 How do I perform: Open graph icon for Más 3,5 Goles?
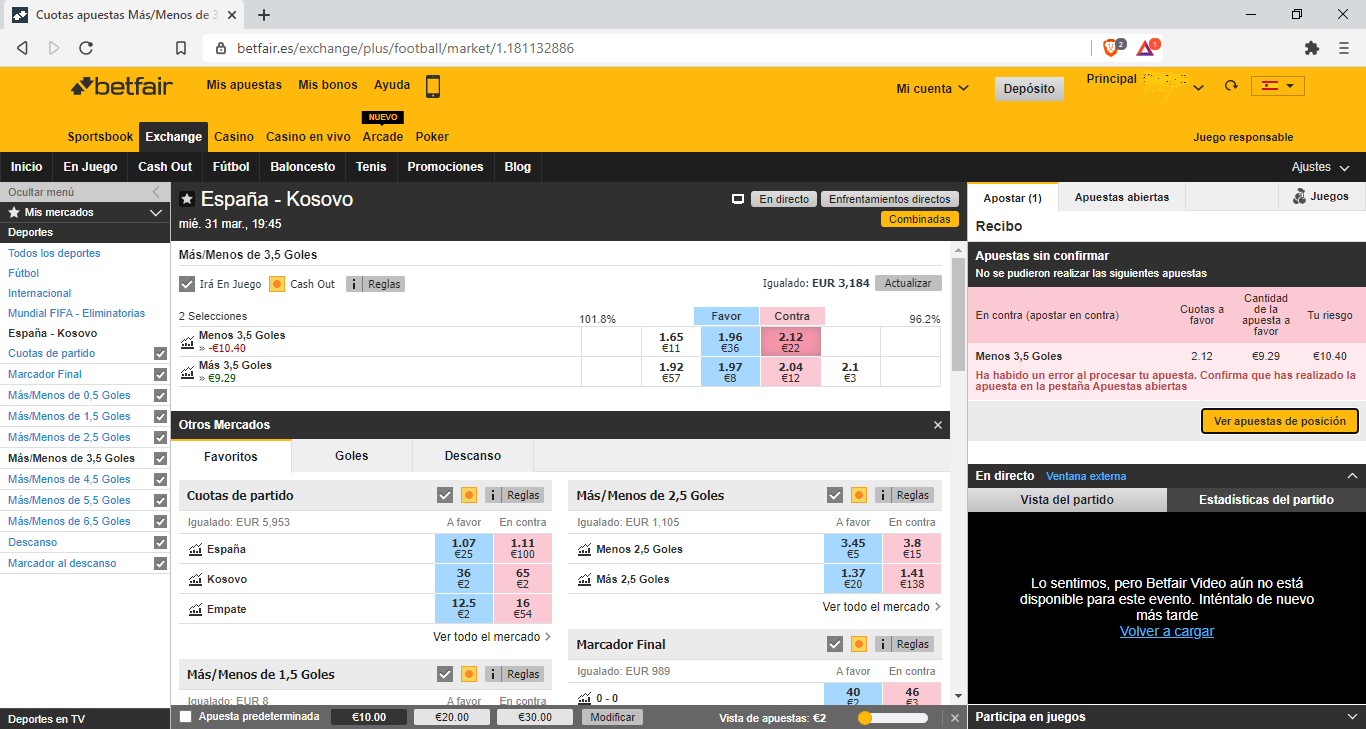pos(187,372)
